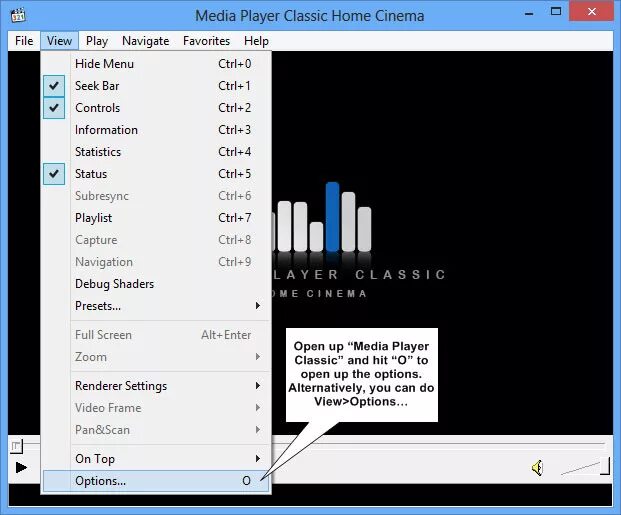Click the Full Screen menu entry
Screen dimensions: 621x515
156,335
